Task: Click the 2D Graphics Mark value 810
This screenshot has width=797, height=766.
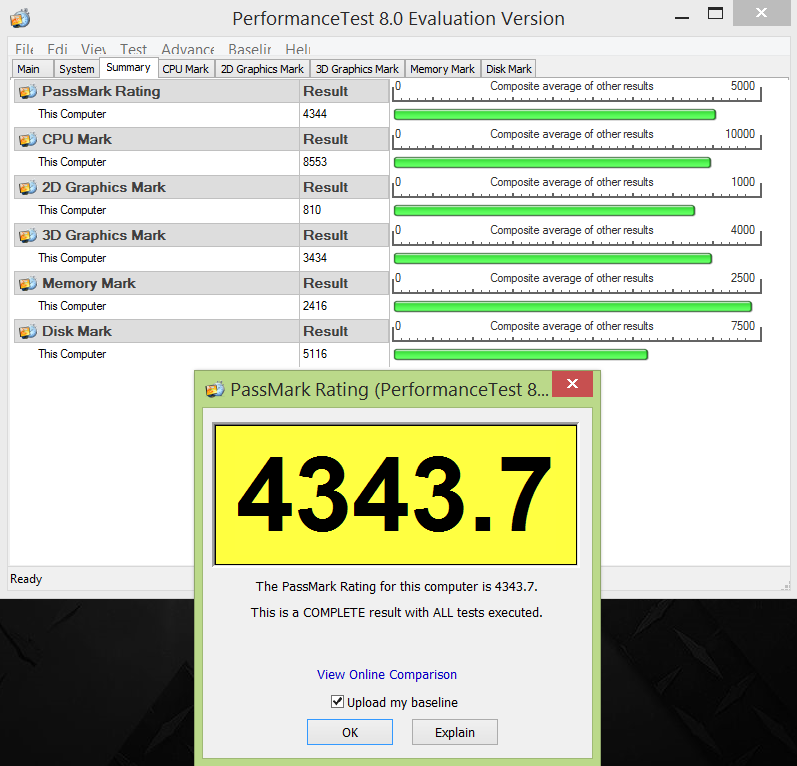Action: tap(312, 210)
